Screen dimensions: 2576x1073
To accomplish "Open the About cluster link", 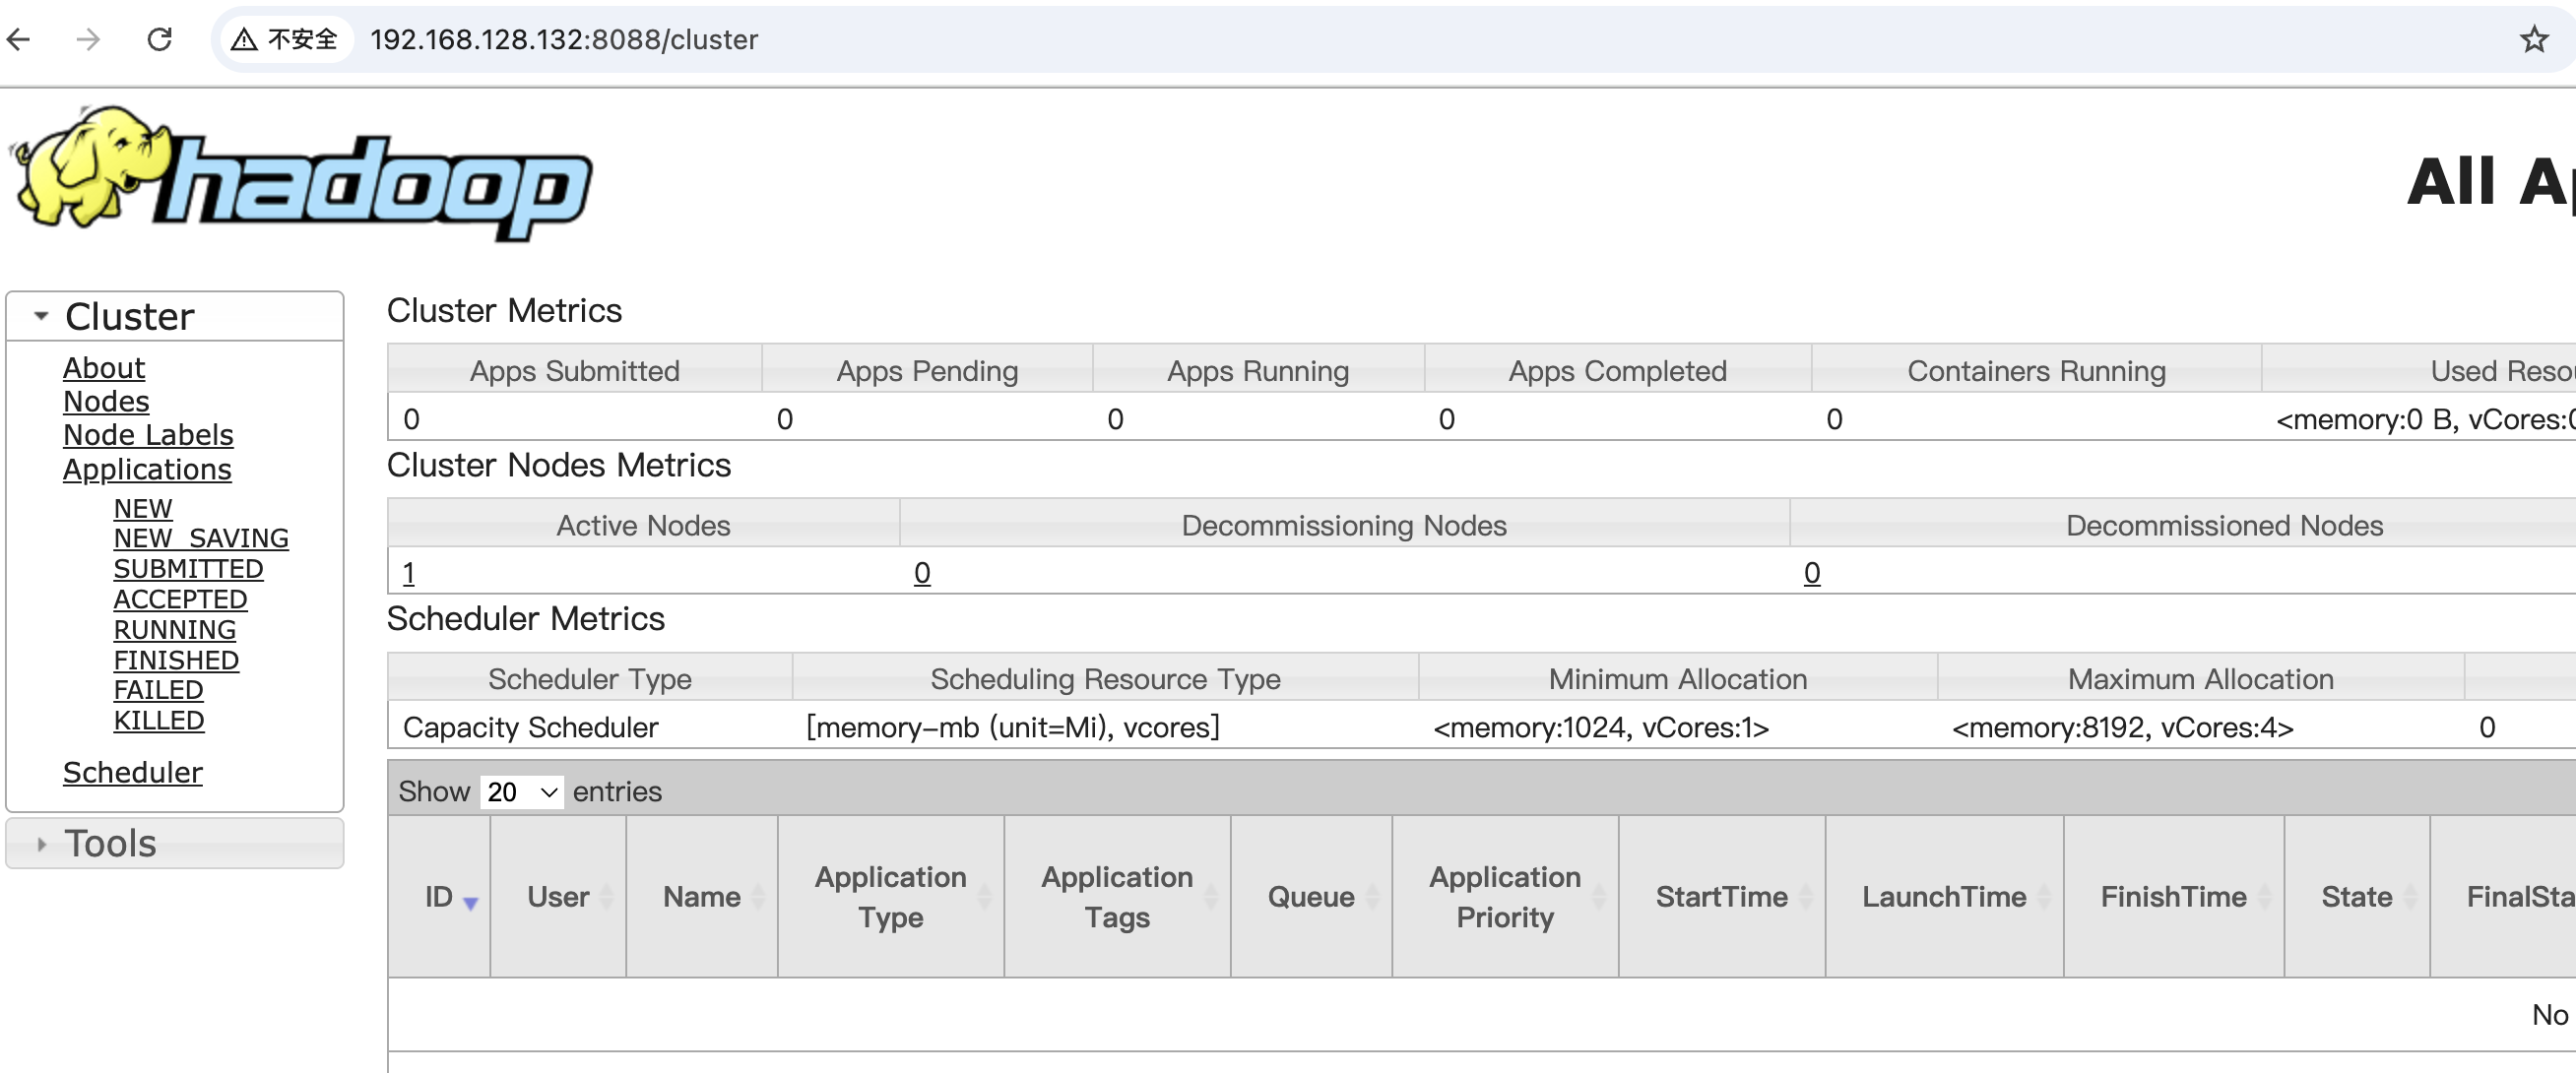I will click(x=103, y=367).
